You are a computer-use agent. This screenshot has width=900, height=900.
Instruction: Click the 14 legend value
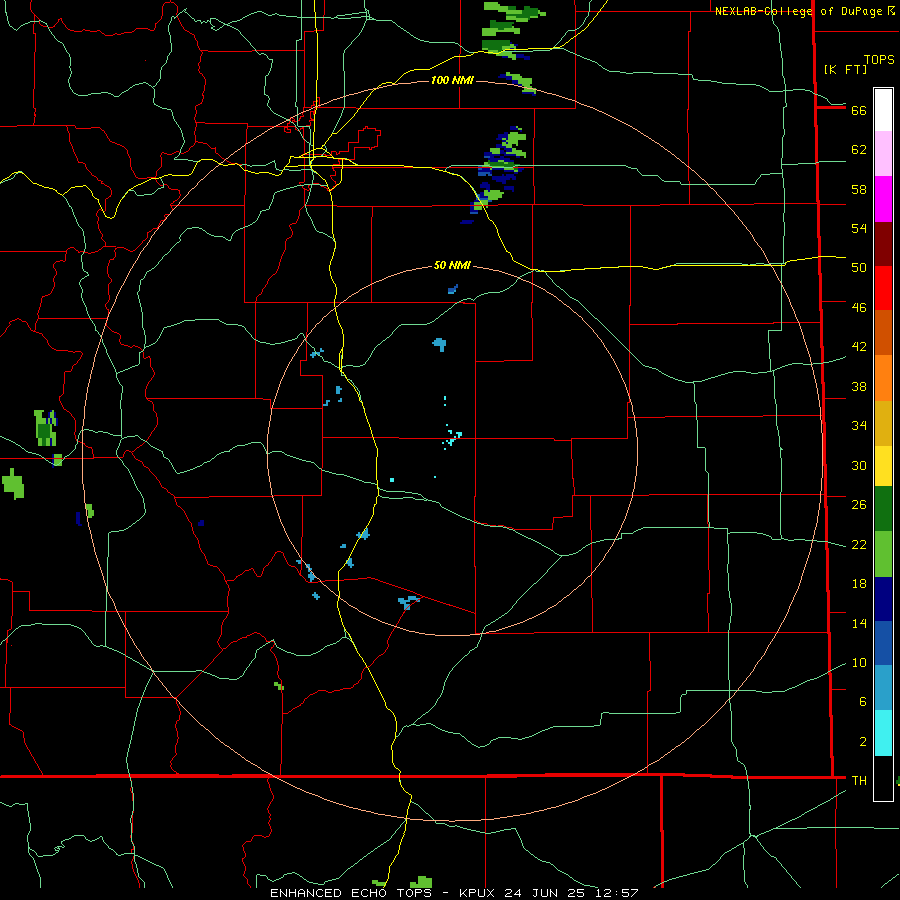point(859,623)
